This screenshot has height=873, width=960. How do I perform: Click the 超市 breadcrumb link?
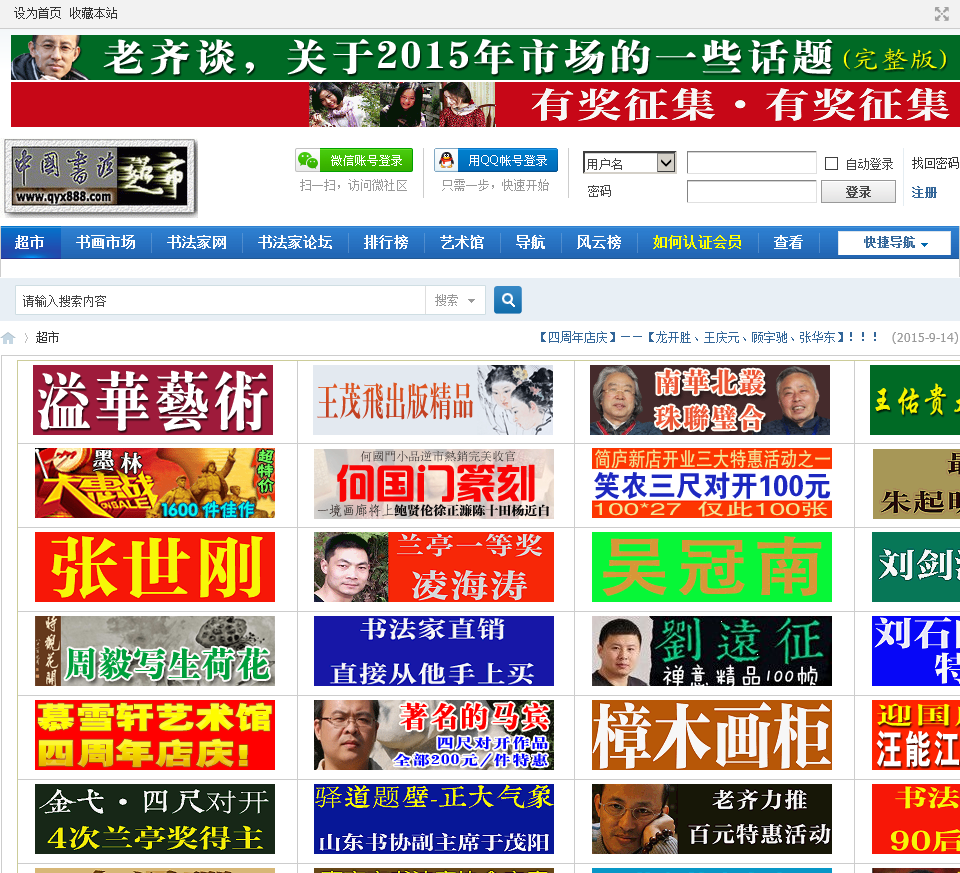click(47, 337)
